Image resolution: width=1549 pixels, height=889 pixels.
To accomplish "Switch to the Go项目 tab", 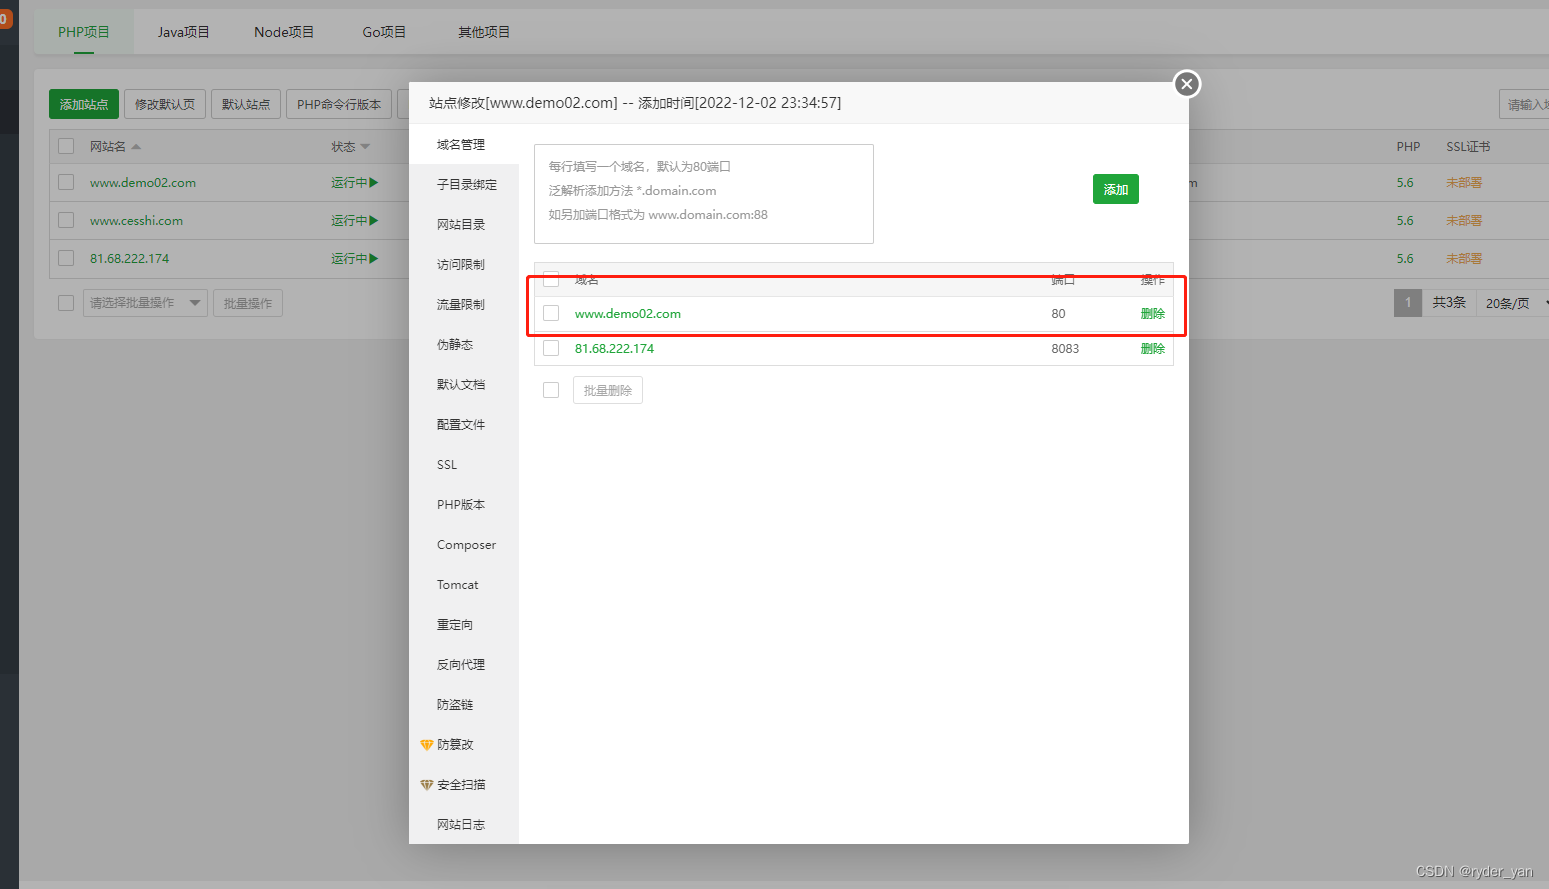I will 384,32.
